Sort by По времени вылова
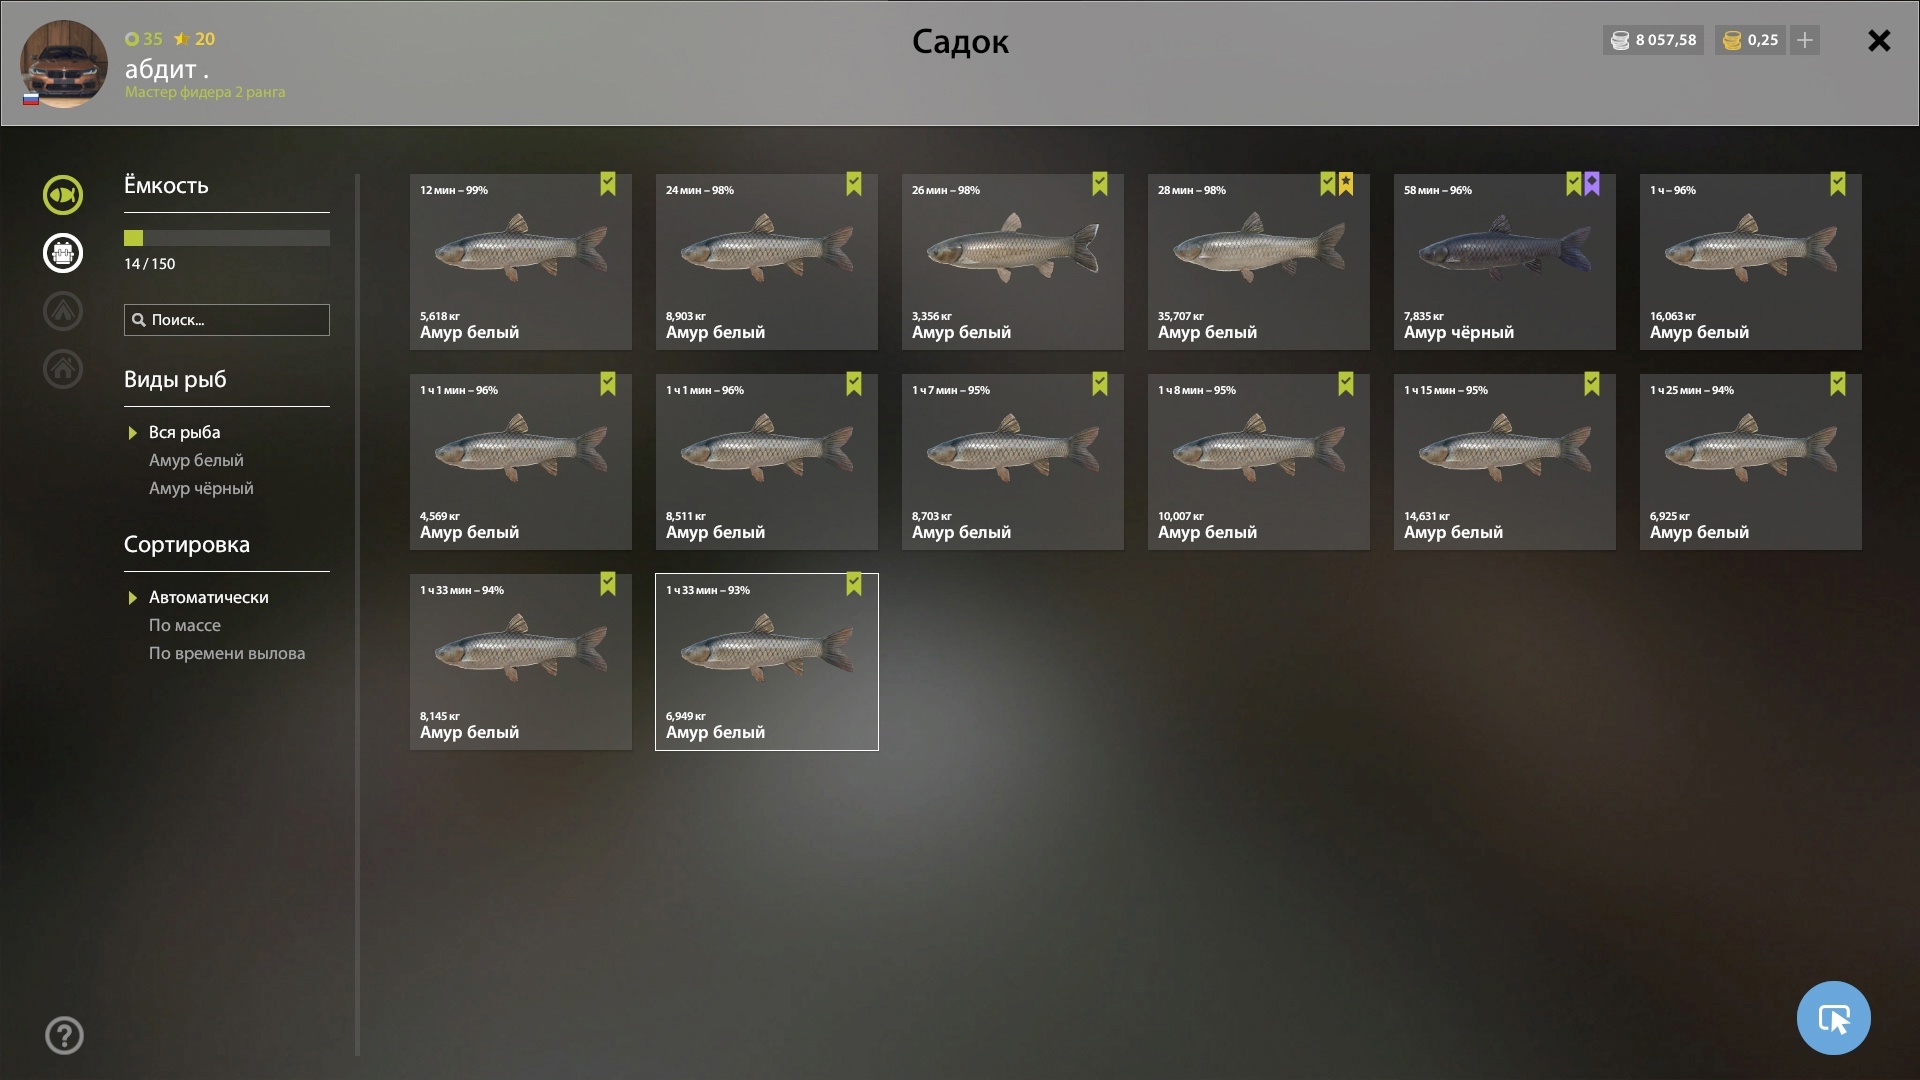1920x1080 pixels. tap(227, 653)
